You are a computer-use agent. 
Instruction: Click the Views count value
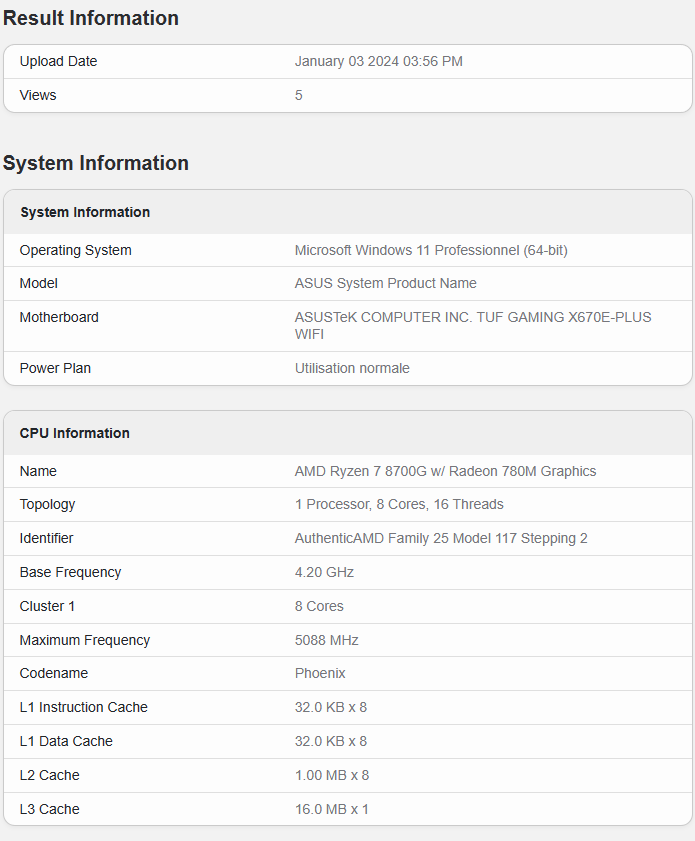[x=299, y=95]
